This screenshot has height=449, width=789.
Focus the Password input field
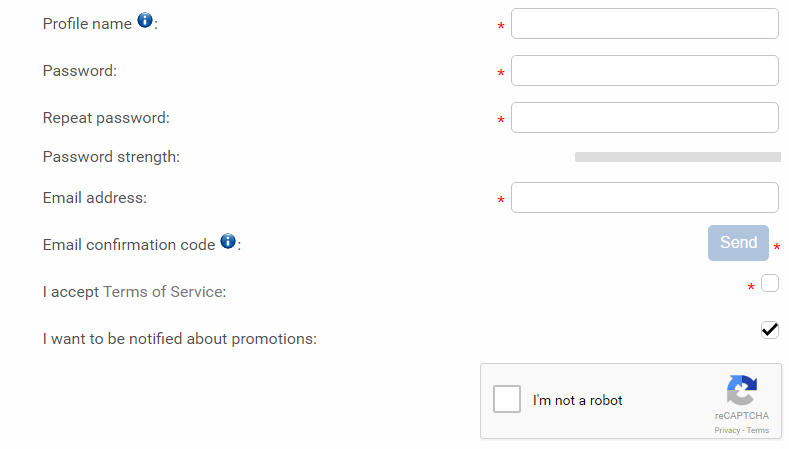point(645,70)
